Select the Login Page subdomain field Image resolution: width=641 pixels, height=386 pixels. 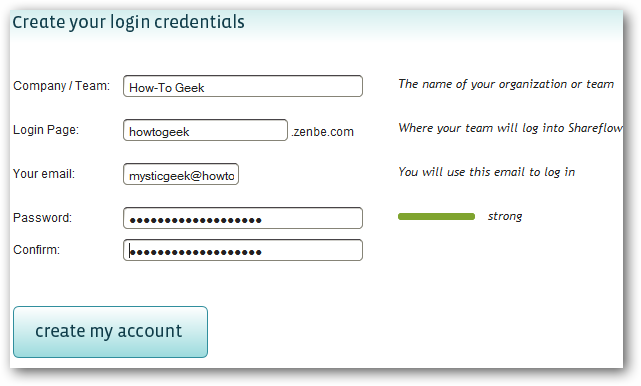[x=205, y=130]
